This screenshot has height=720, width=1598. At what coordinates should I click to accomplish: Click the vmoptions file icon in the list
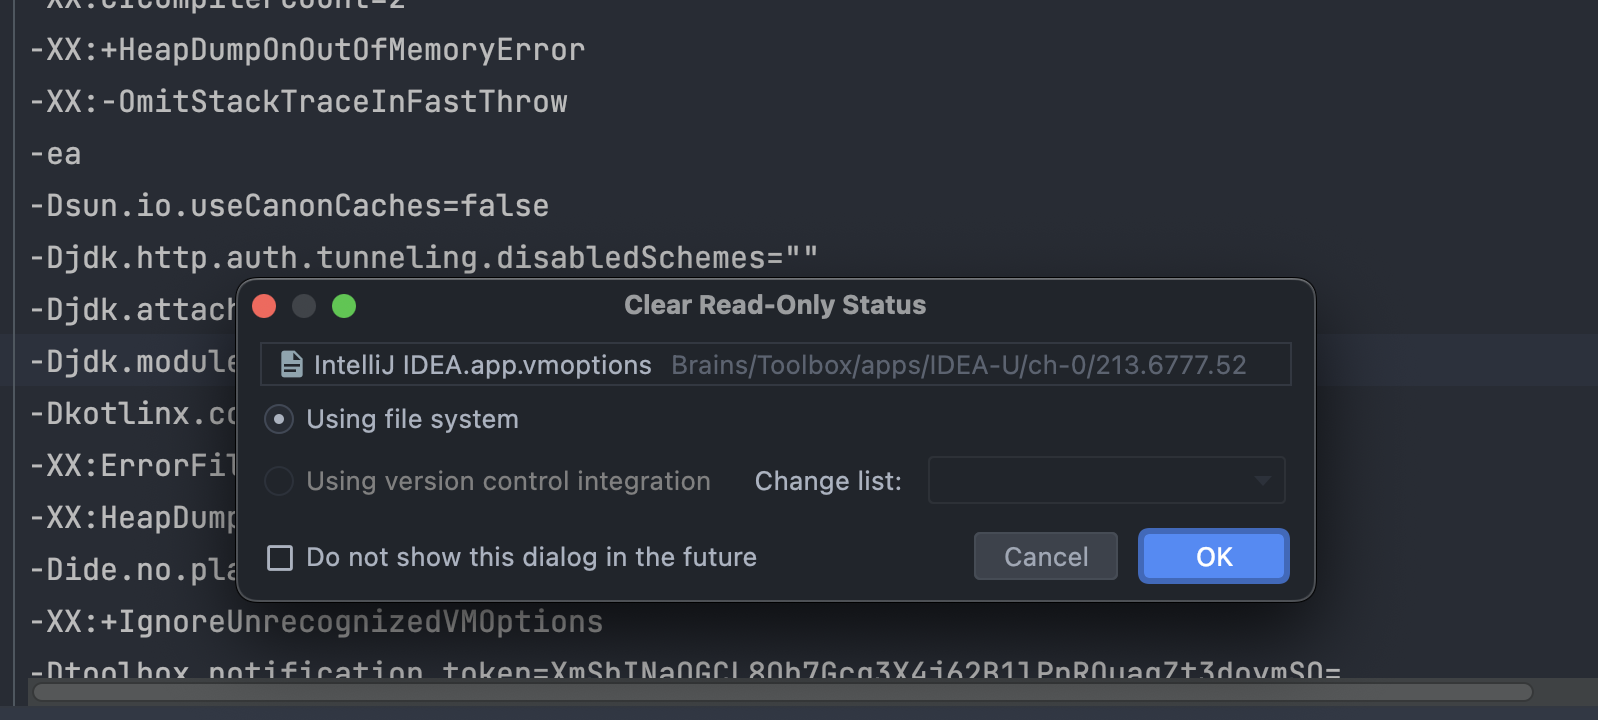coord(291,365)
